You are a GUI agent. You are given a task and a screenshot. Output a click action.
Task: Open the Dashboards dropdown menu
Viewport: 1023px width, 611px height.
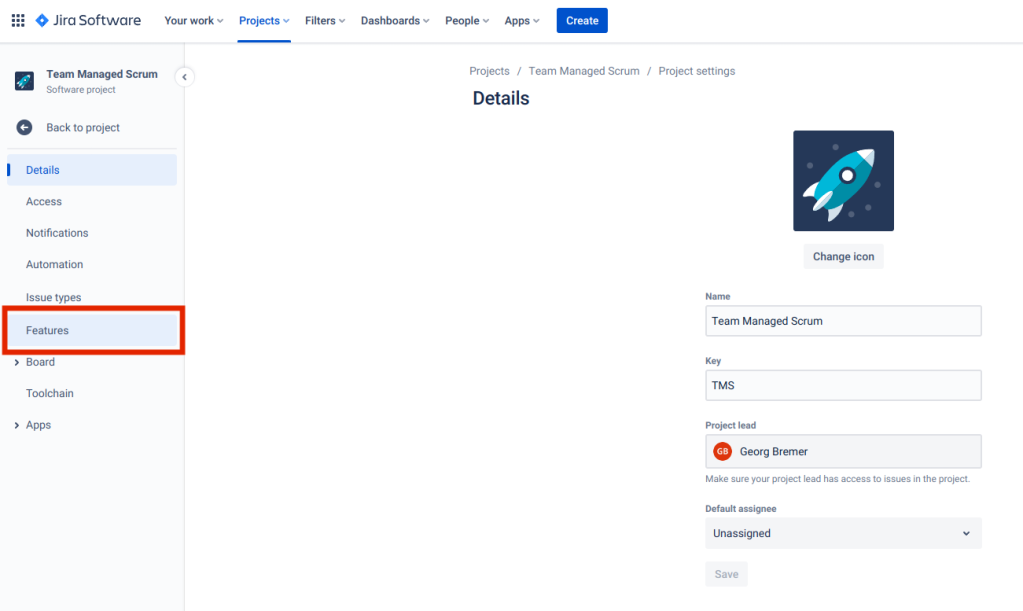395,20
